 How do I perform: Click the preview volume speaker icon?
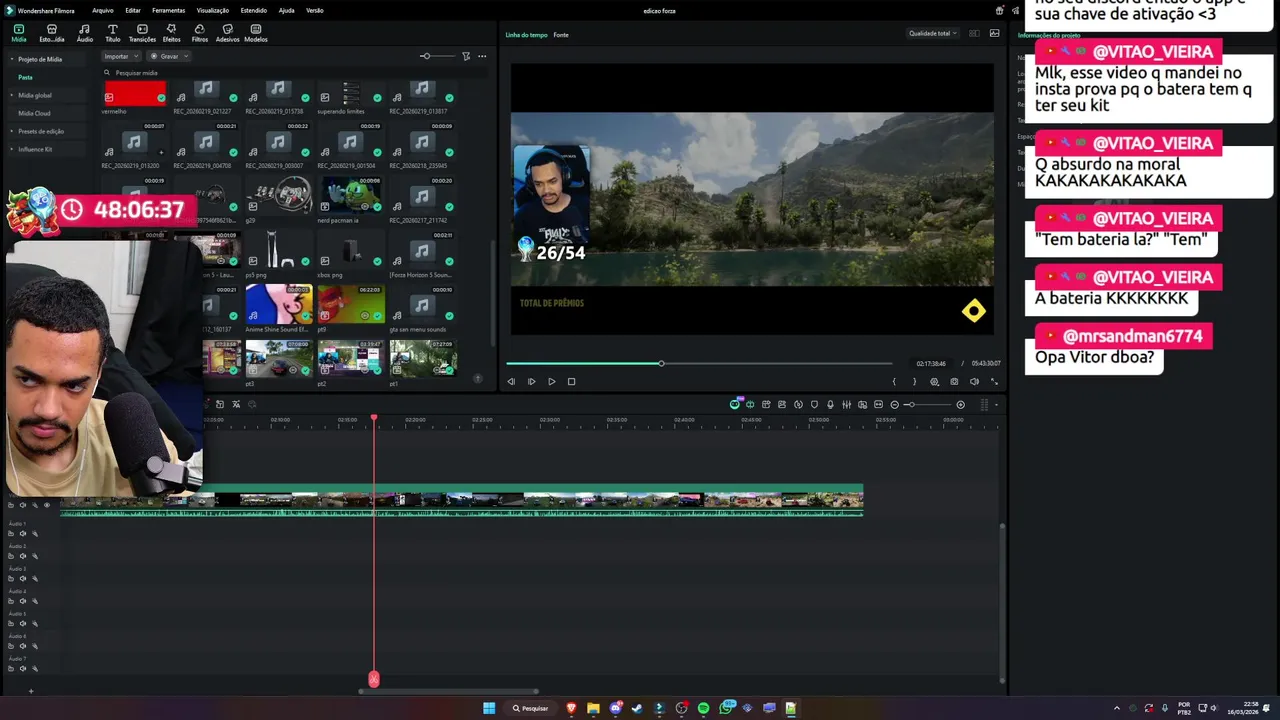(974, 381)
